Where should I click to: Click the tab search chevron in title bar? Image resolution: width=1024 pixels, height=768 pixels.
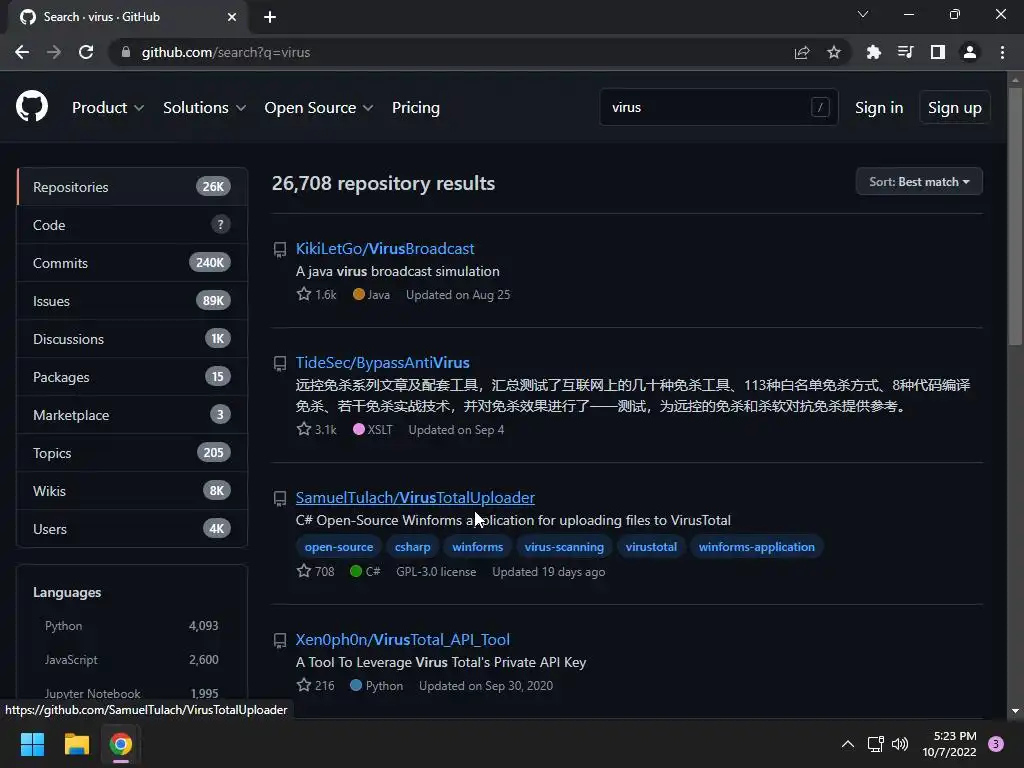[863, 14]
